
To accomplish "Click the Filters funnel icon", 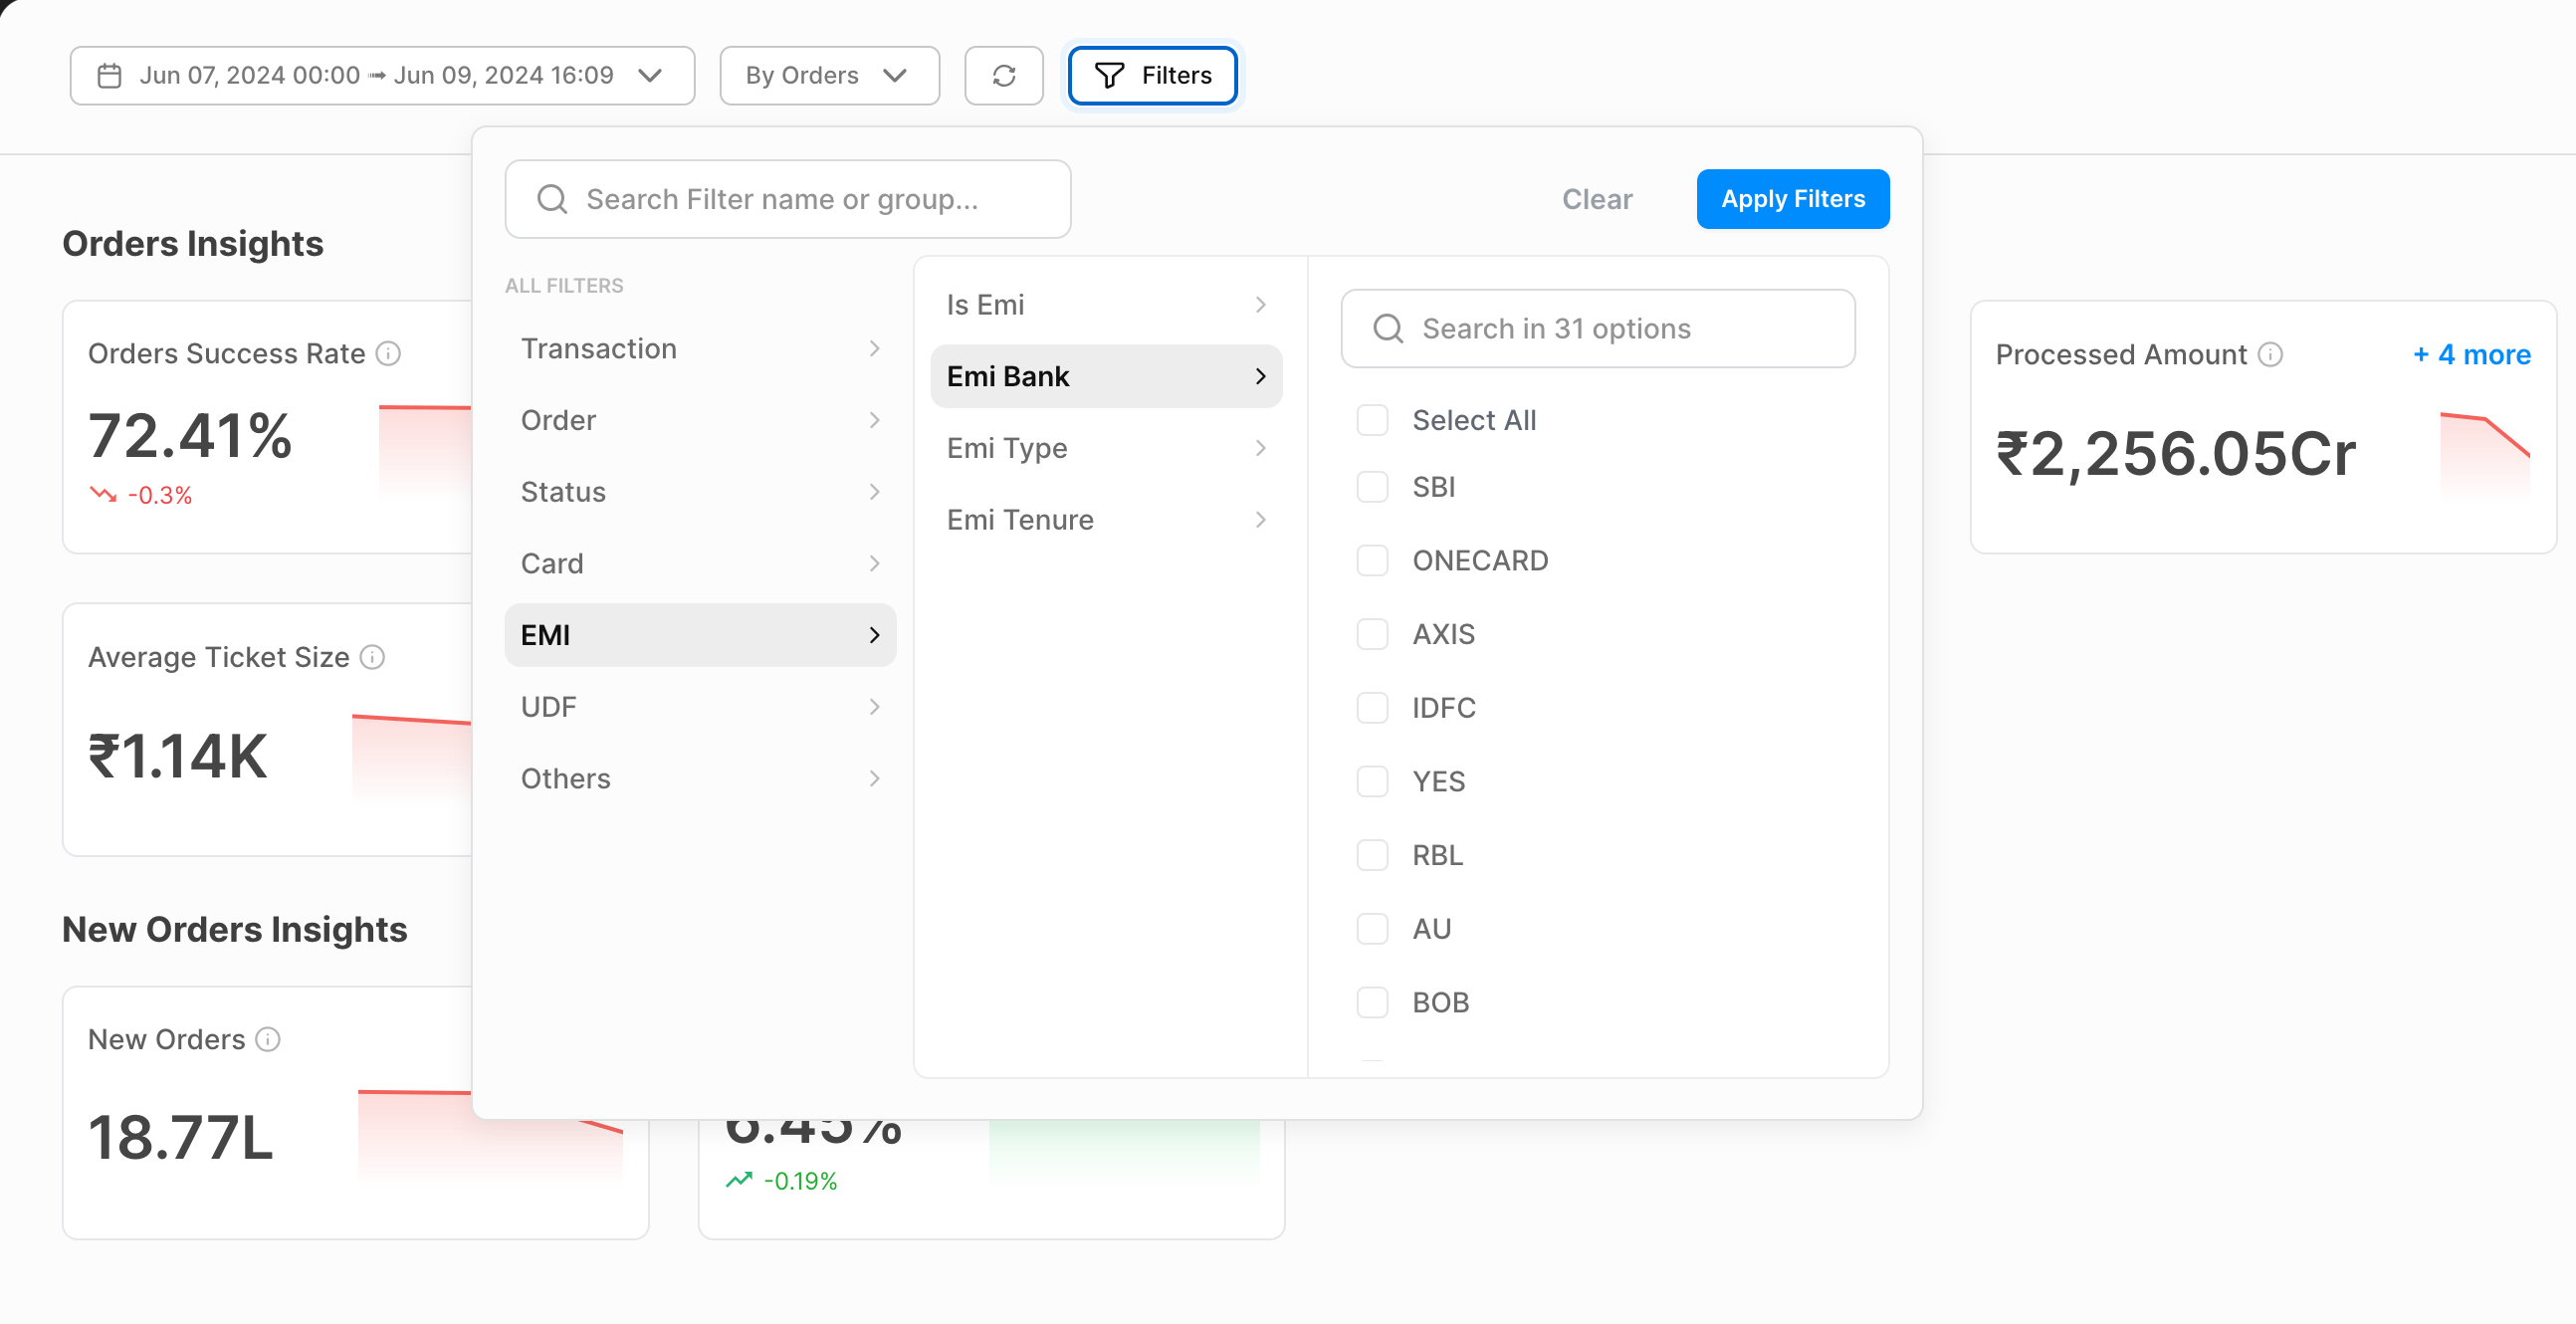I will point(1109,75).
